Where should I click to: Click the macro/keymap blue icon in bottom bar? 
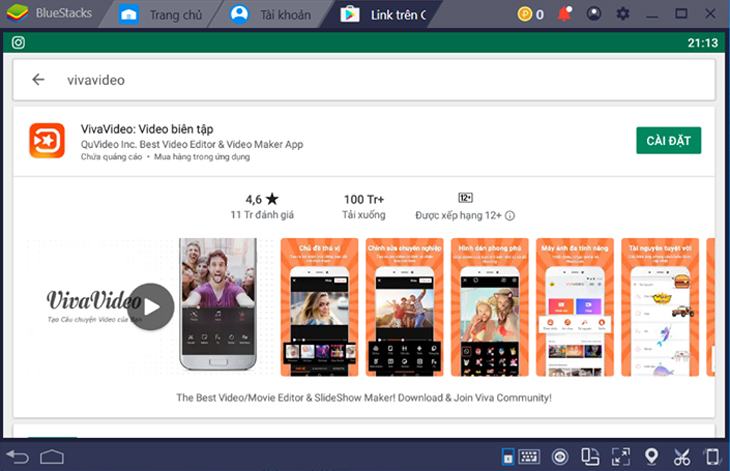[x=508, y=457]
